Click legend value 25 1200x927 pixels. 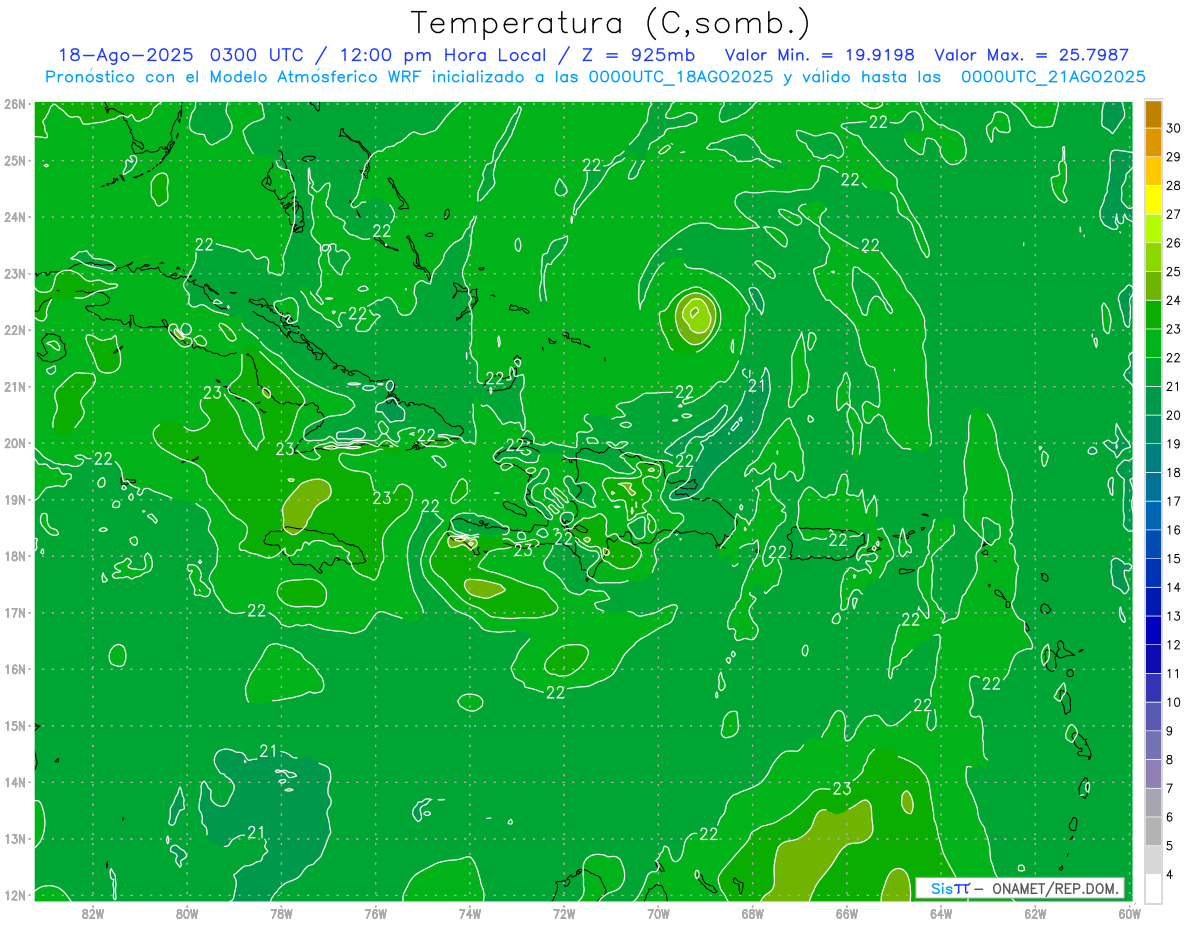[1173, 272]
